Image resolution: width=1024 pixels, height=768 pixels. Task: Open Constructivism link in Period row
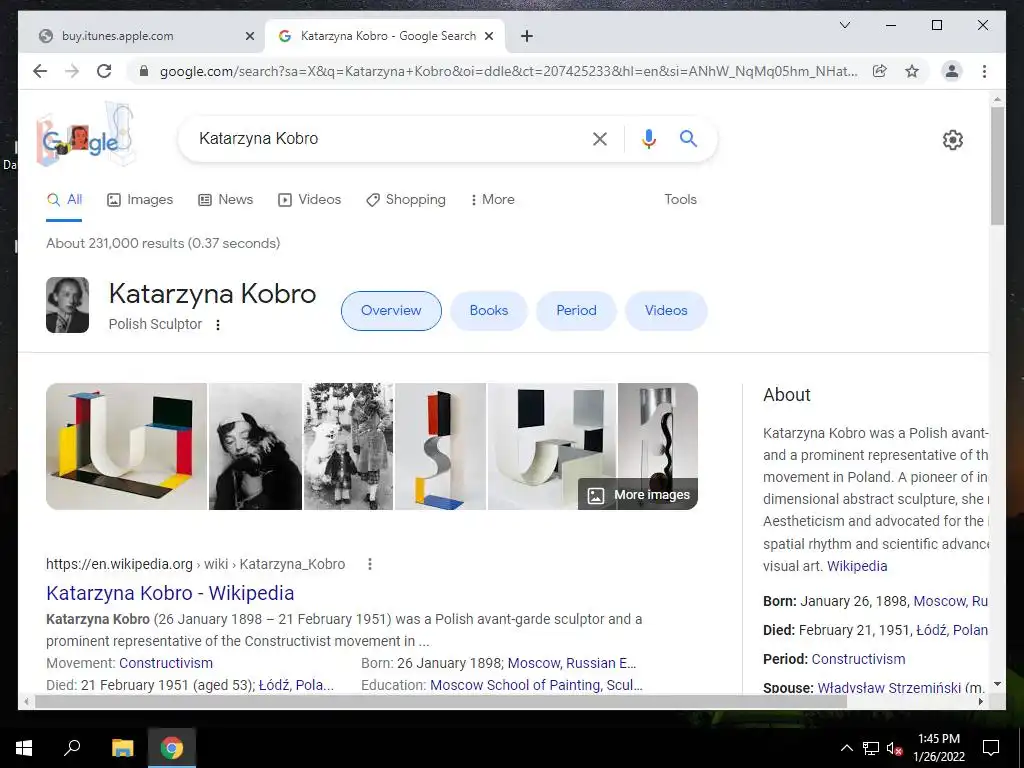tap(858, 659)
